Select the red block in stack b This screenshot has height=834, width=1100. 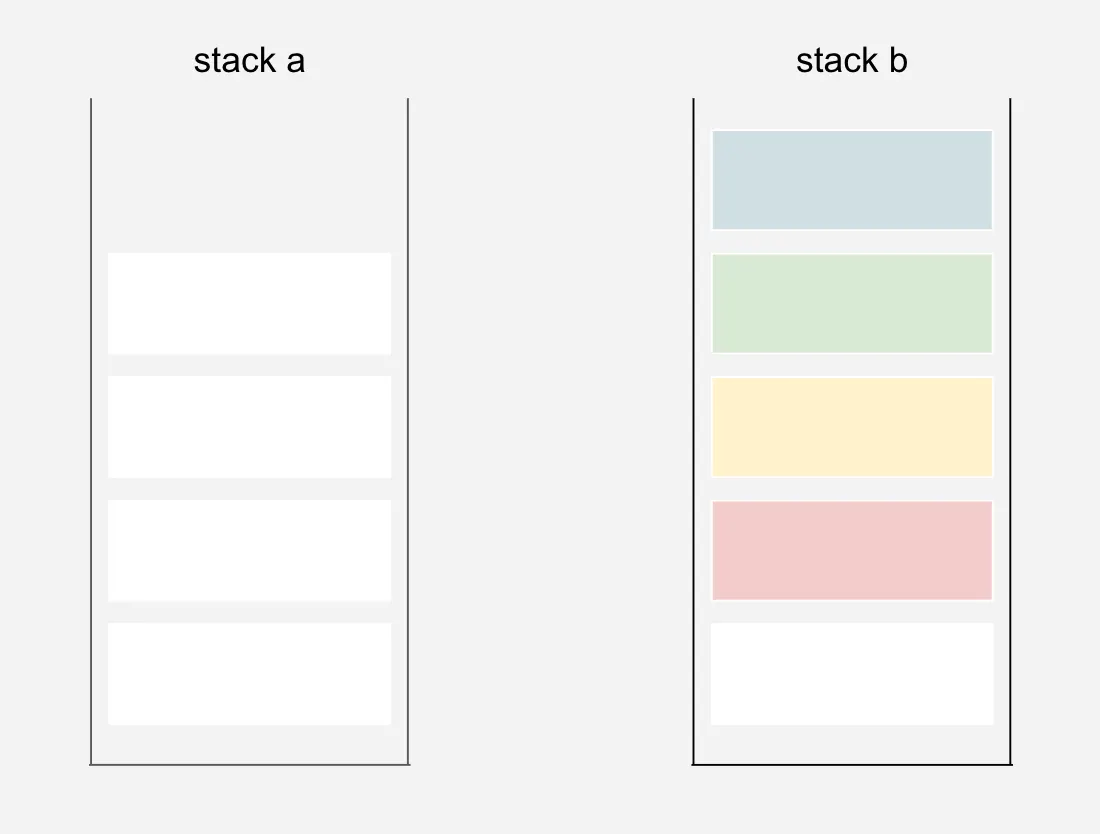click(852, 550)
